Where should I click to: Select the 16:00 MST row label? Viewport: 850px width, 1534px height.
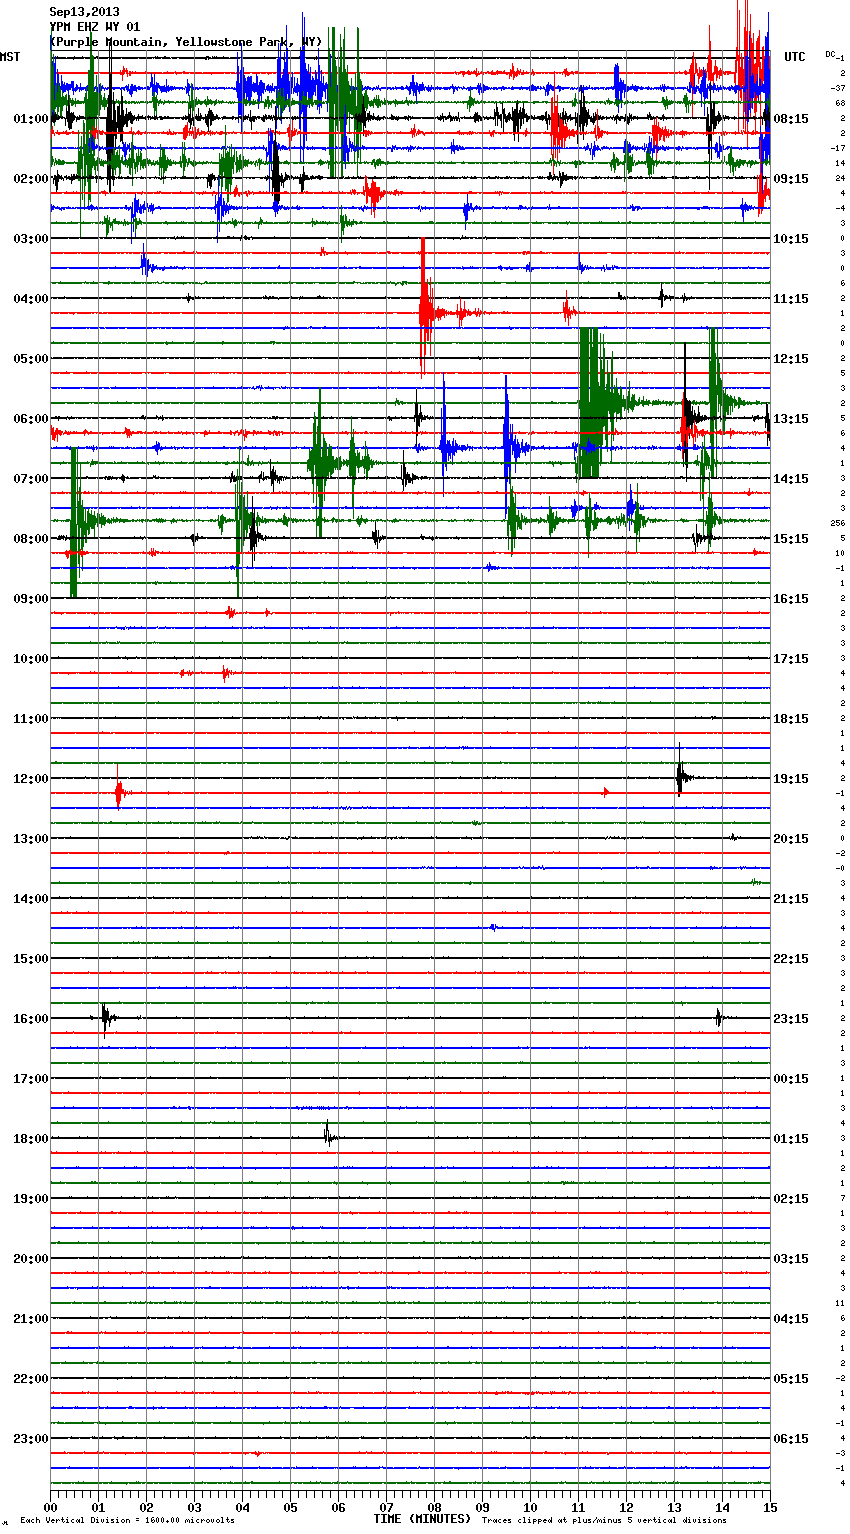click(30, 1019)
